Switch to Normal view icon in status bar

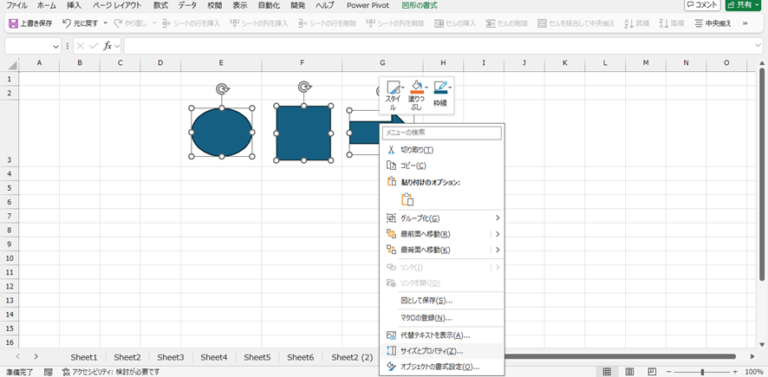click(x=606, y=372)
